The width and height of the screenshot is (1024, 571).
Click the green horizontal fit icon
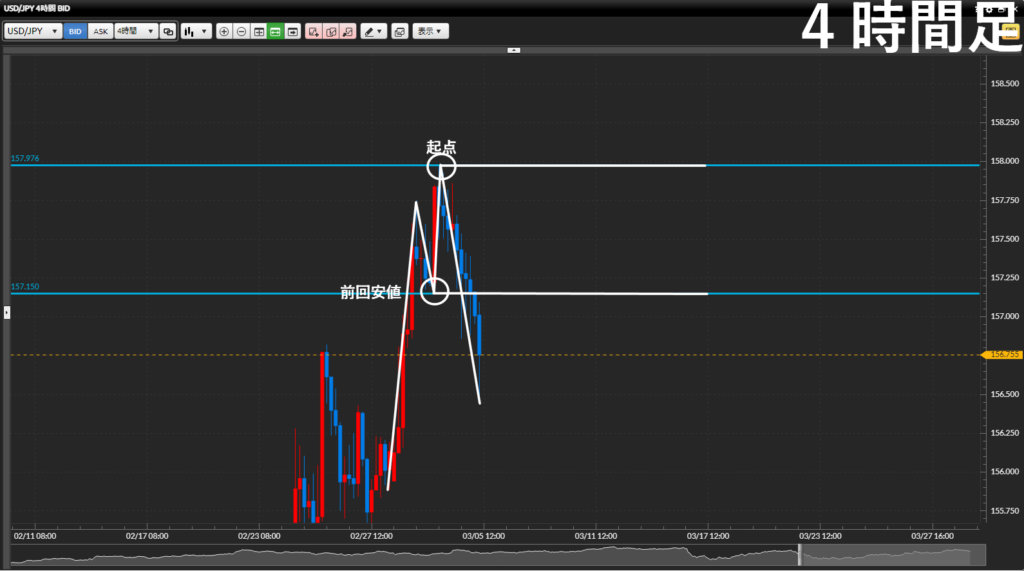275,31
